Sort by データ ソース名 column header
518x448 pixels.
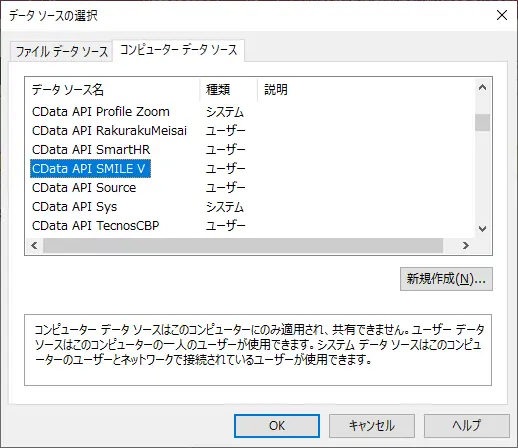113,90
